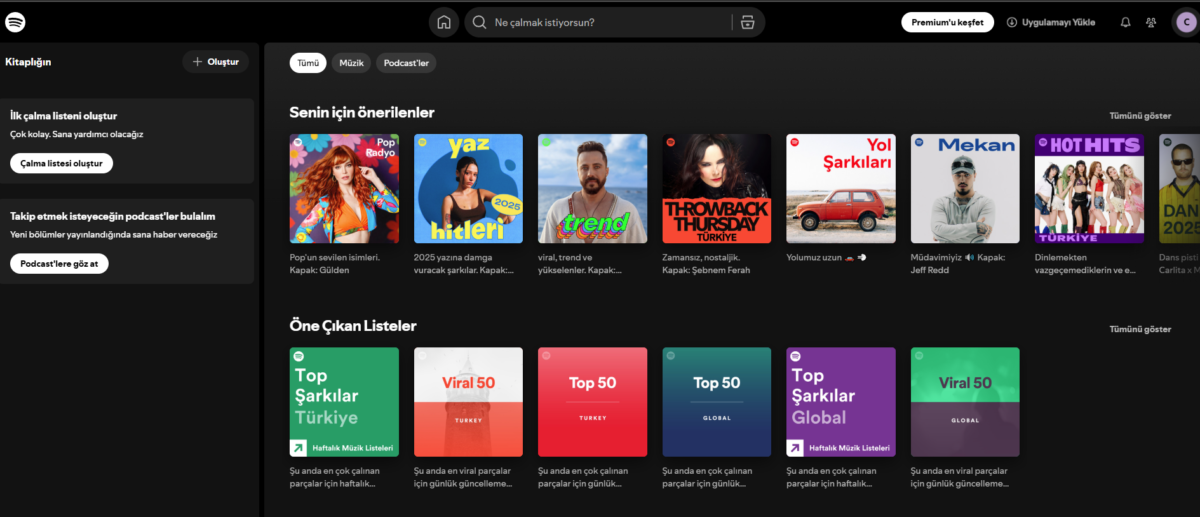Image resolution: width=1200 pixels, height=517 pixels.
Task: Click the Spotify logo icon
Action: 15,22
